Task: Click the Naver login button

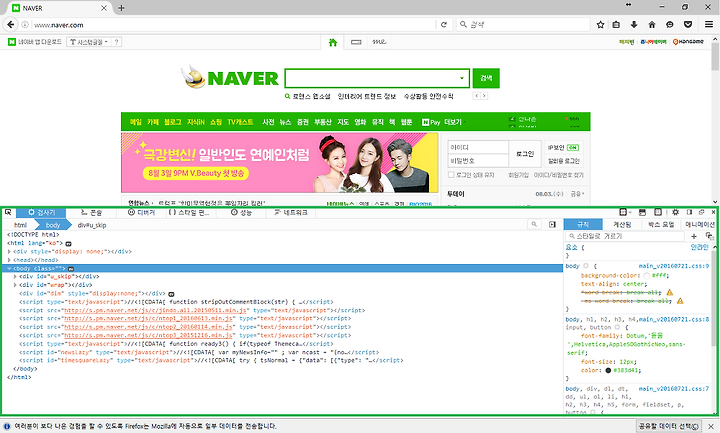Action: [525, 154]
